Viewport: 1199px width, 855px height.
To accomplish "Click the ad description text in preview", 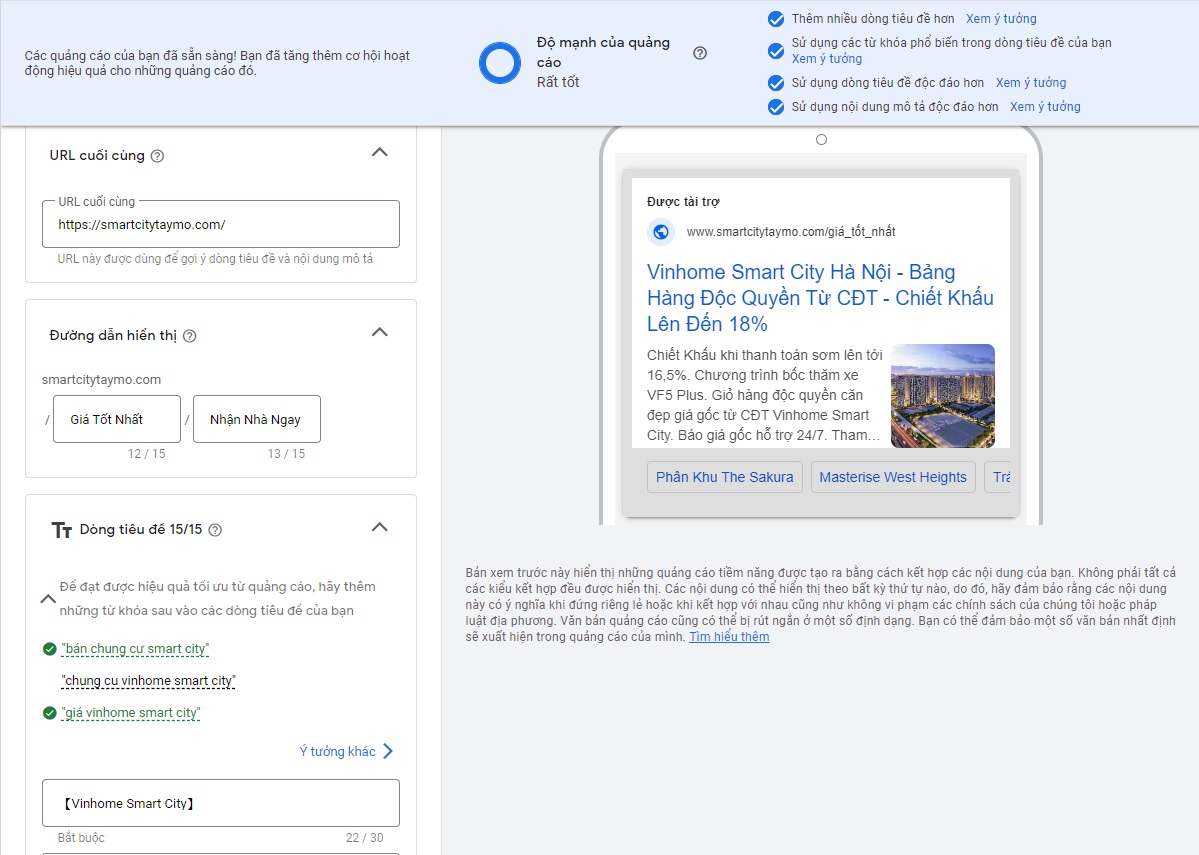I will [765, 395].
